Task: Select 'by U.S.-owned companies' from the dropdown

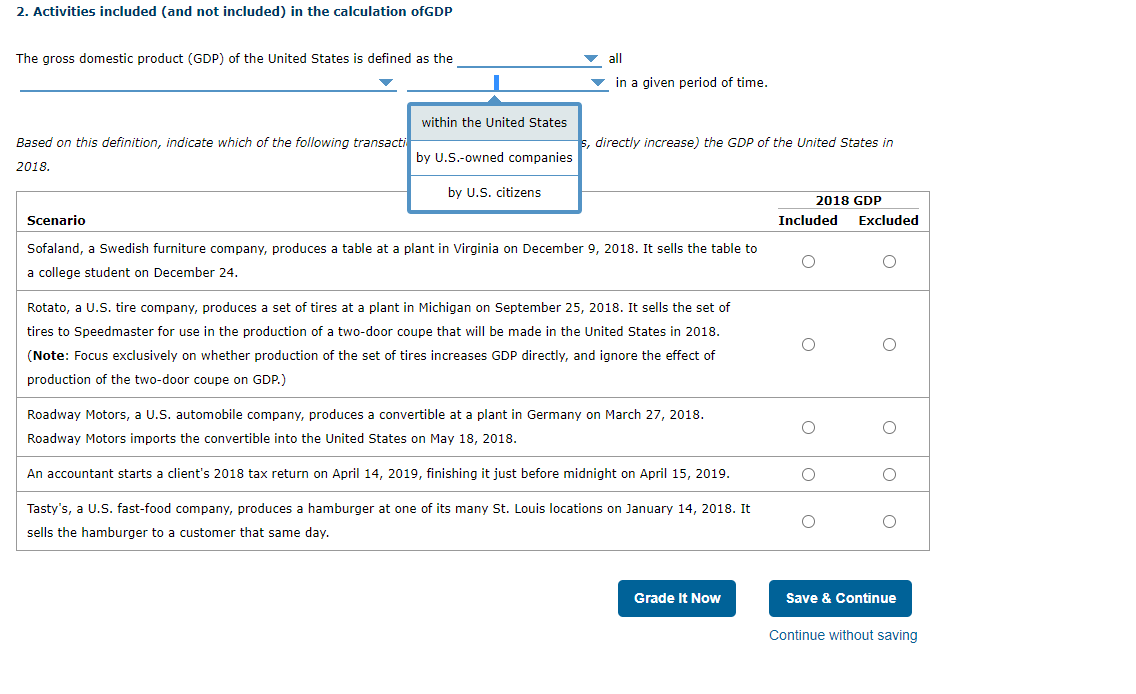Action: pyautogui.click(x=494, y=157)
